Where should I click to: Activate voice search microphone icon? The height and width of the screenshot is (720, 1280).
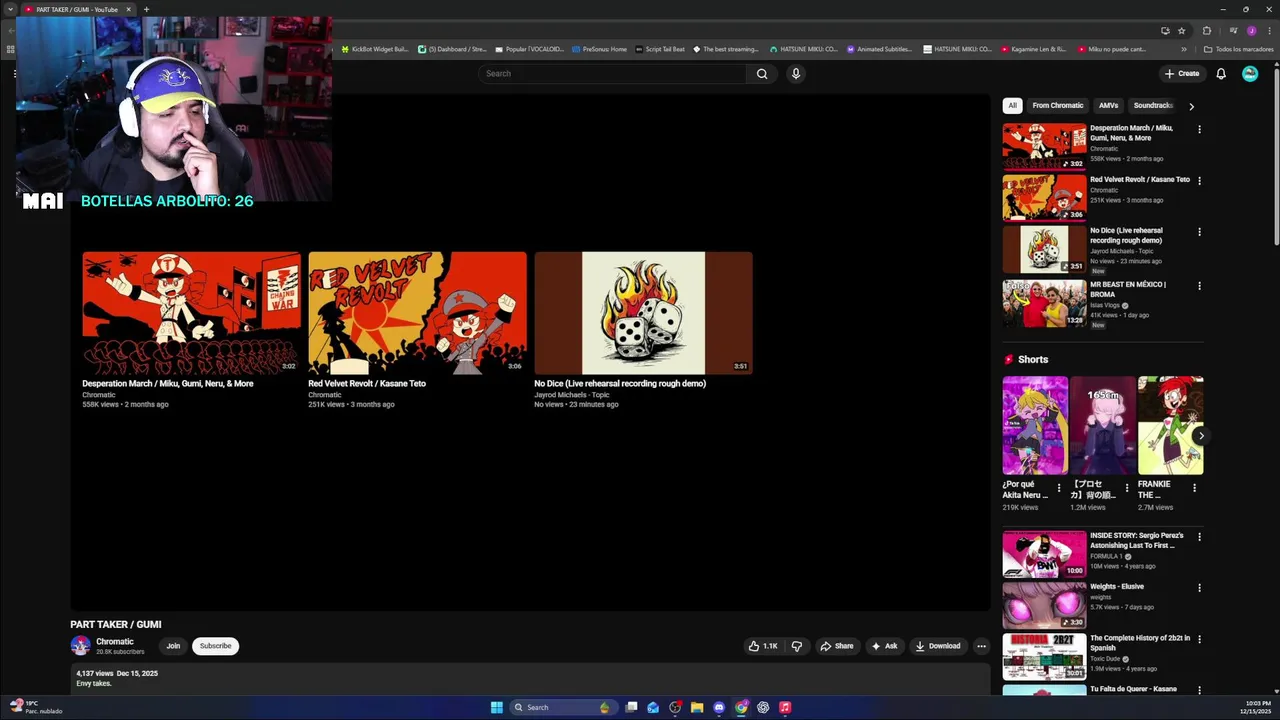coord(796,73)
